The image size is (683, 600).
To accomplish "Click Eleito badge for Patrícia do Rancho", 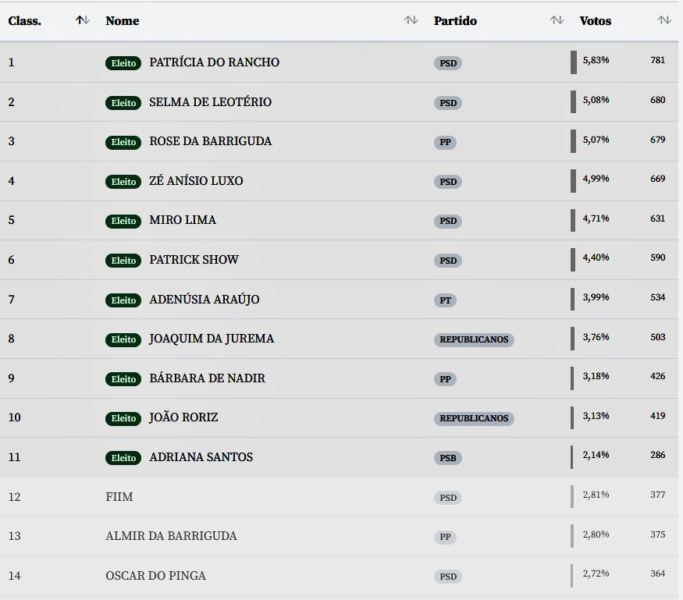I will coord(123,63).
